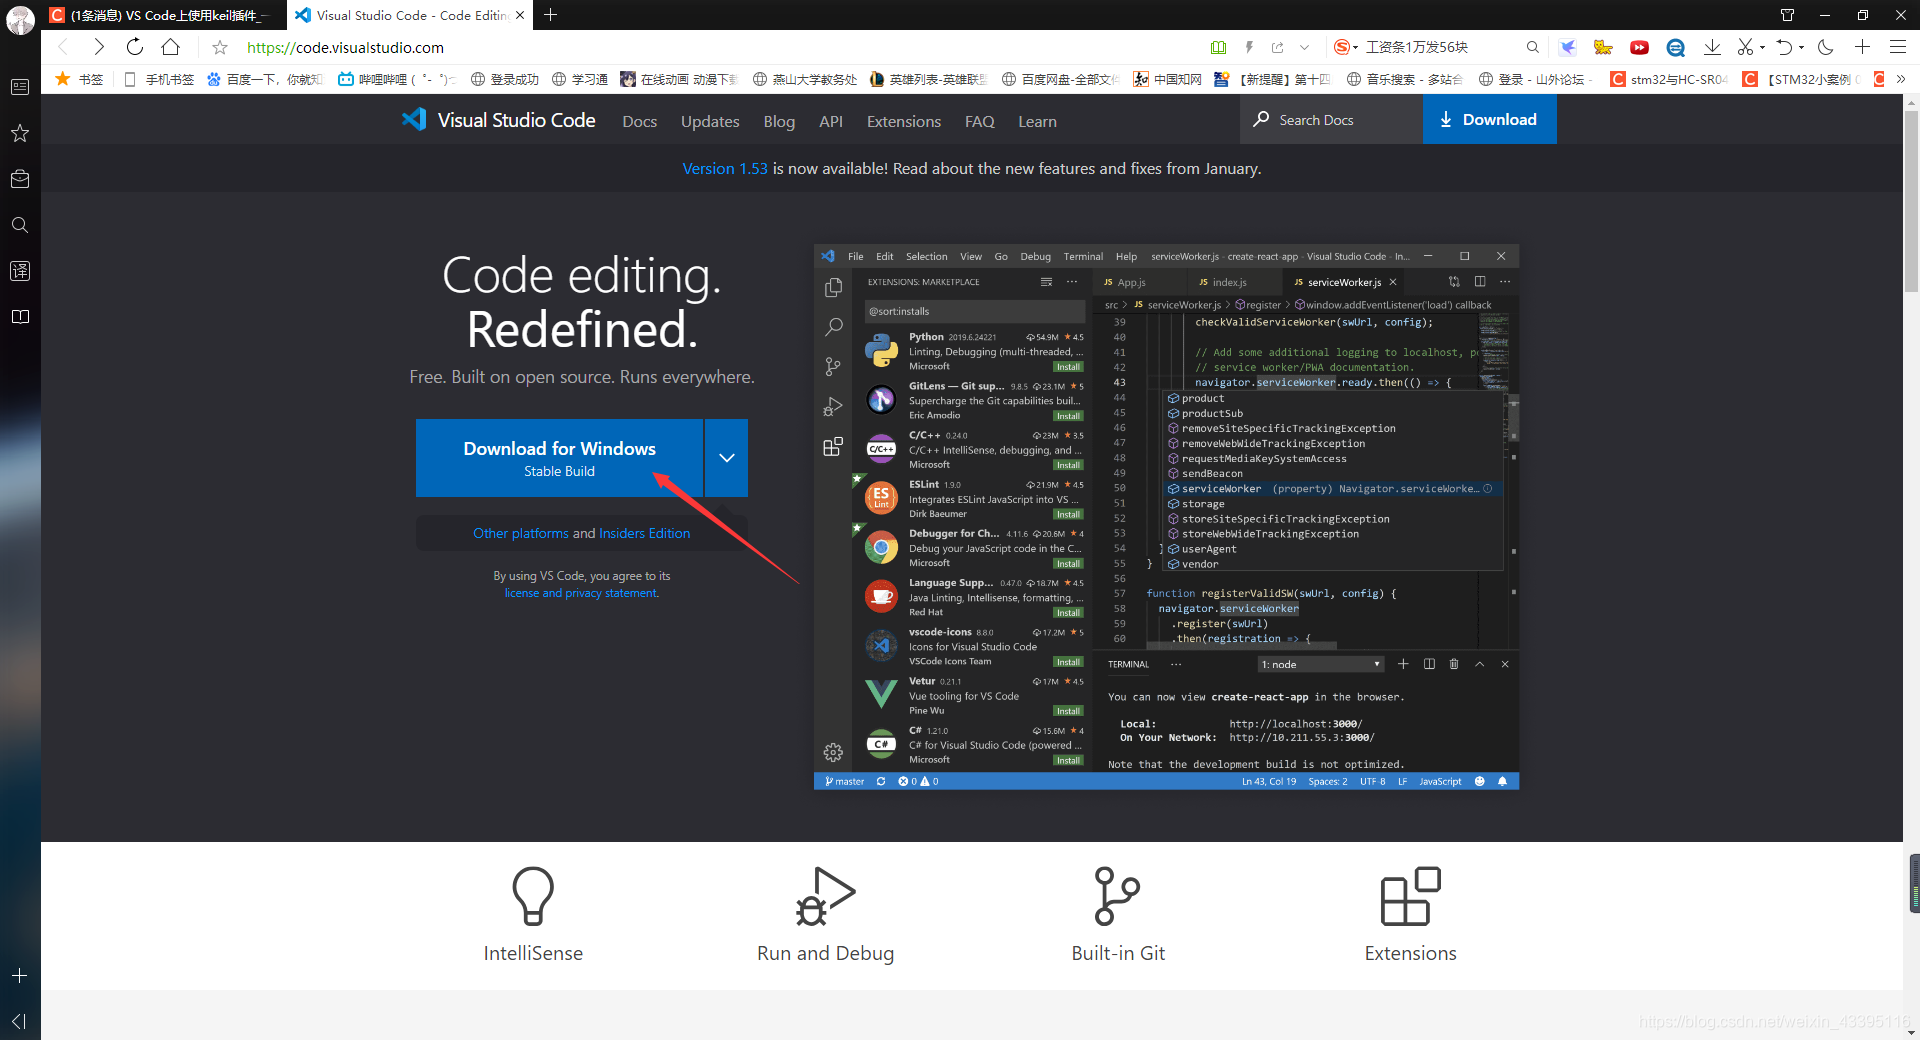Click the browser forward arrow
1920x1040 pixels.
click(x=98, y=47)
